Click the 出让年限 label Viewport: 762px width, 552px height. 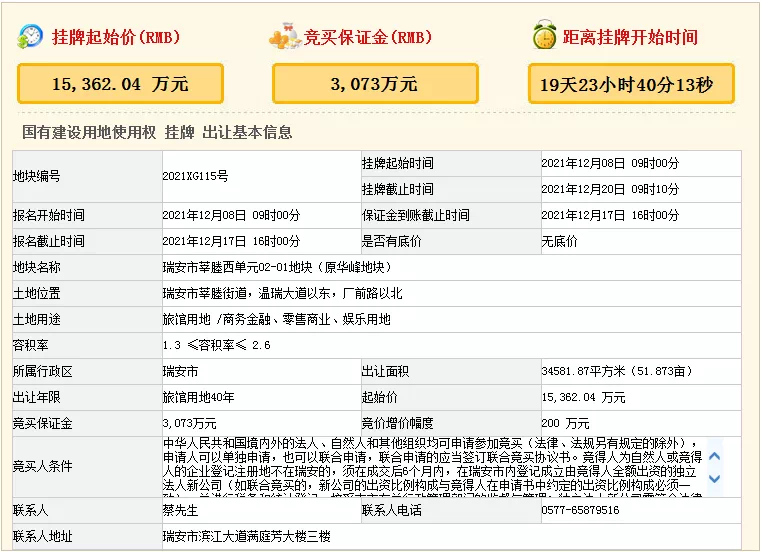36,397
